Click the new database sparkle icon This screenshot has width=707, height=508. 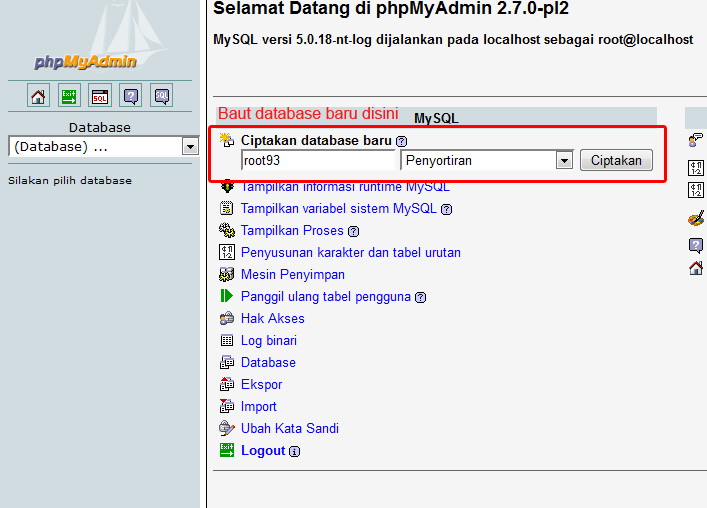[x=226, y=140]
